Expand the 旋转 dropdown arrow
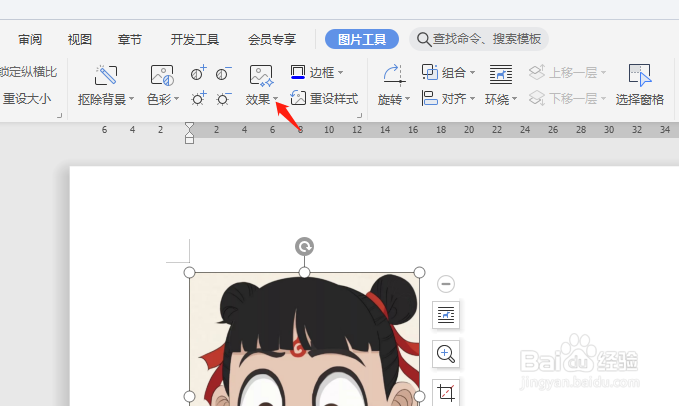The image size is (679, 406). coord(407,99)
